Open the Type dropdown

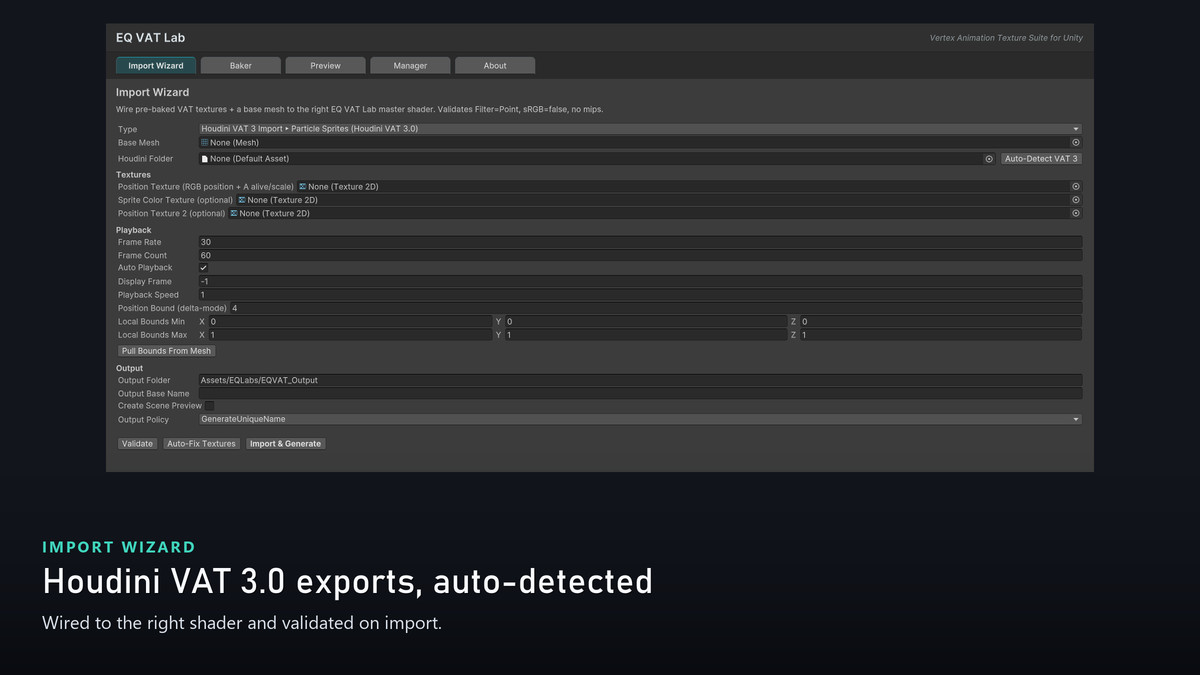[x=640, y=129]
